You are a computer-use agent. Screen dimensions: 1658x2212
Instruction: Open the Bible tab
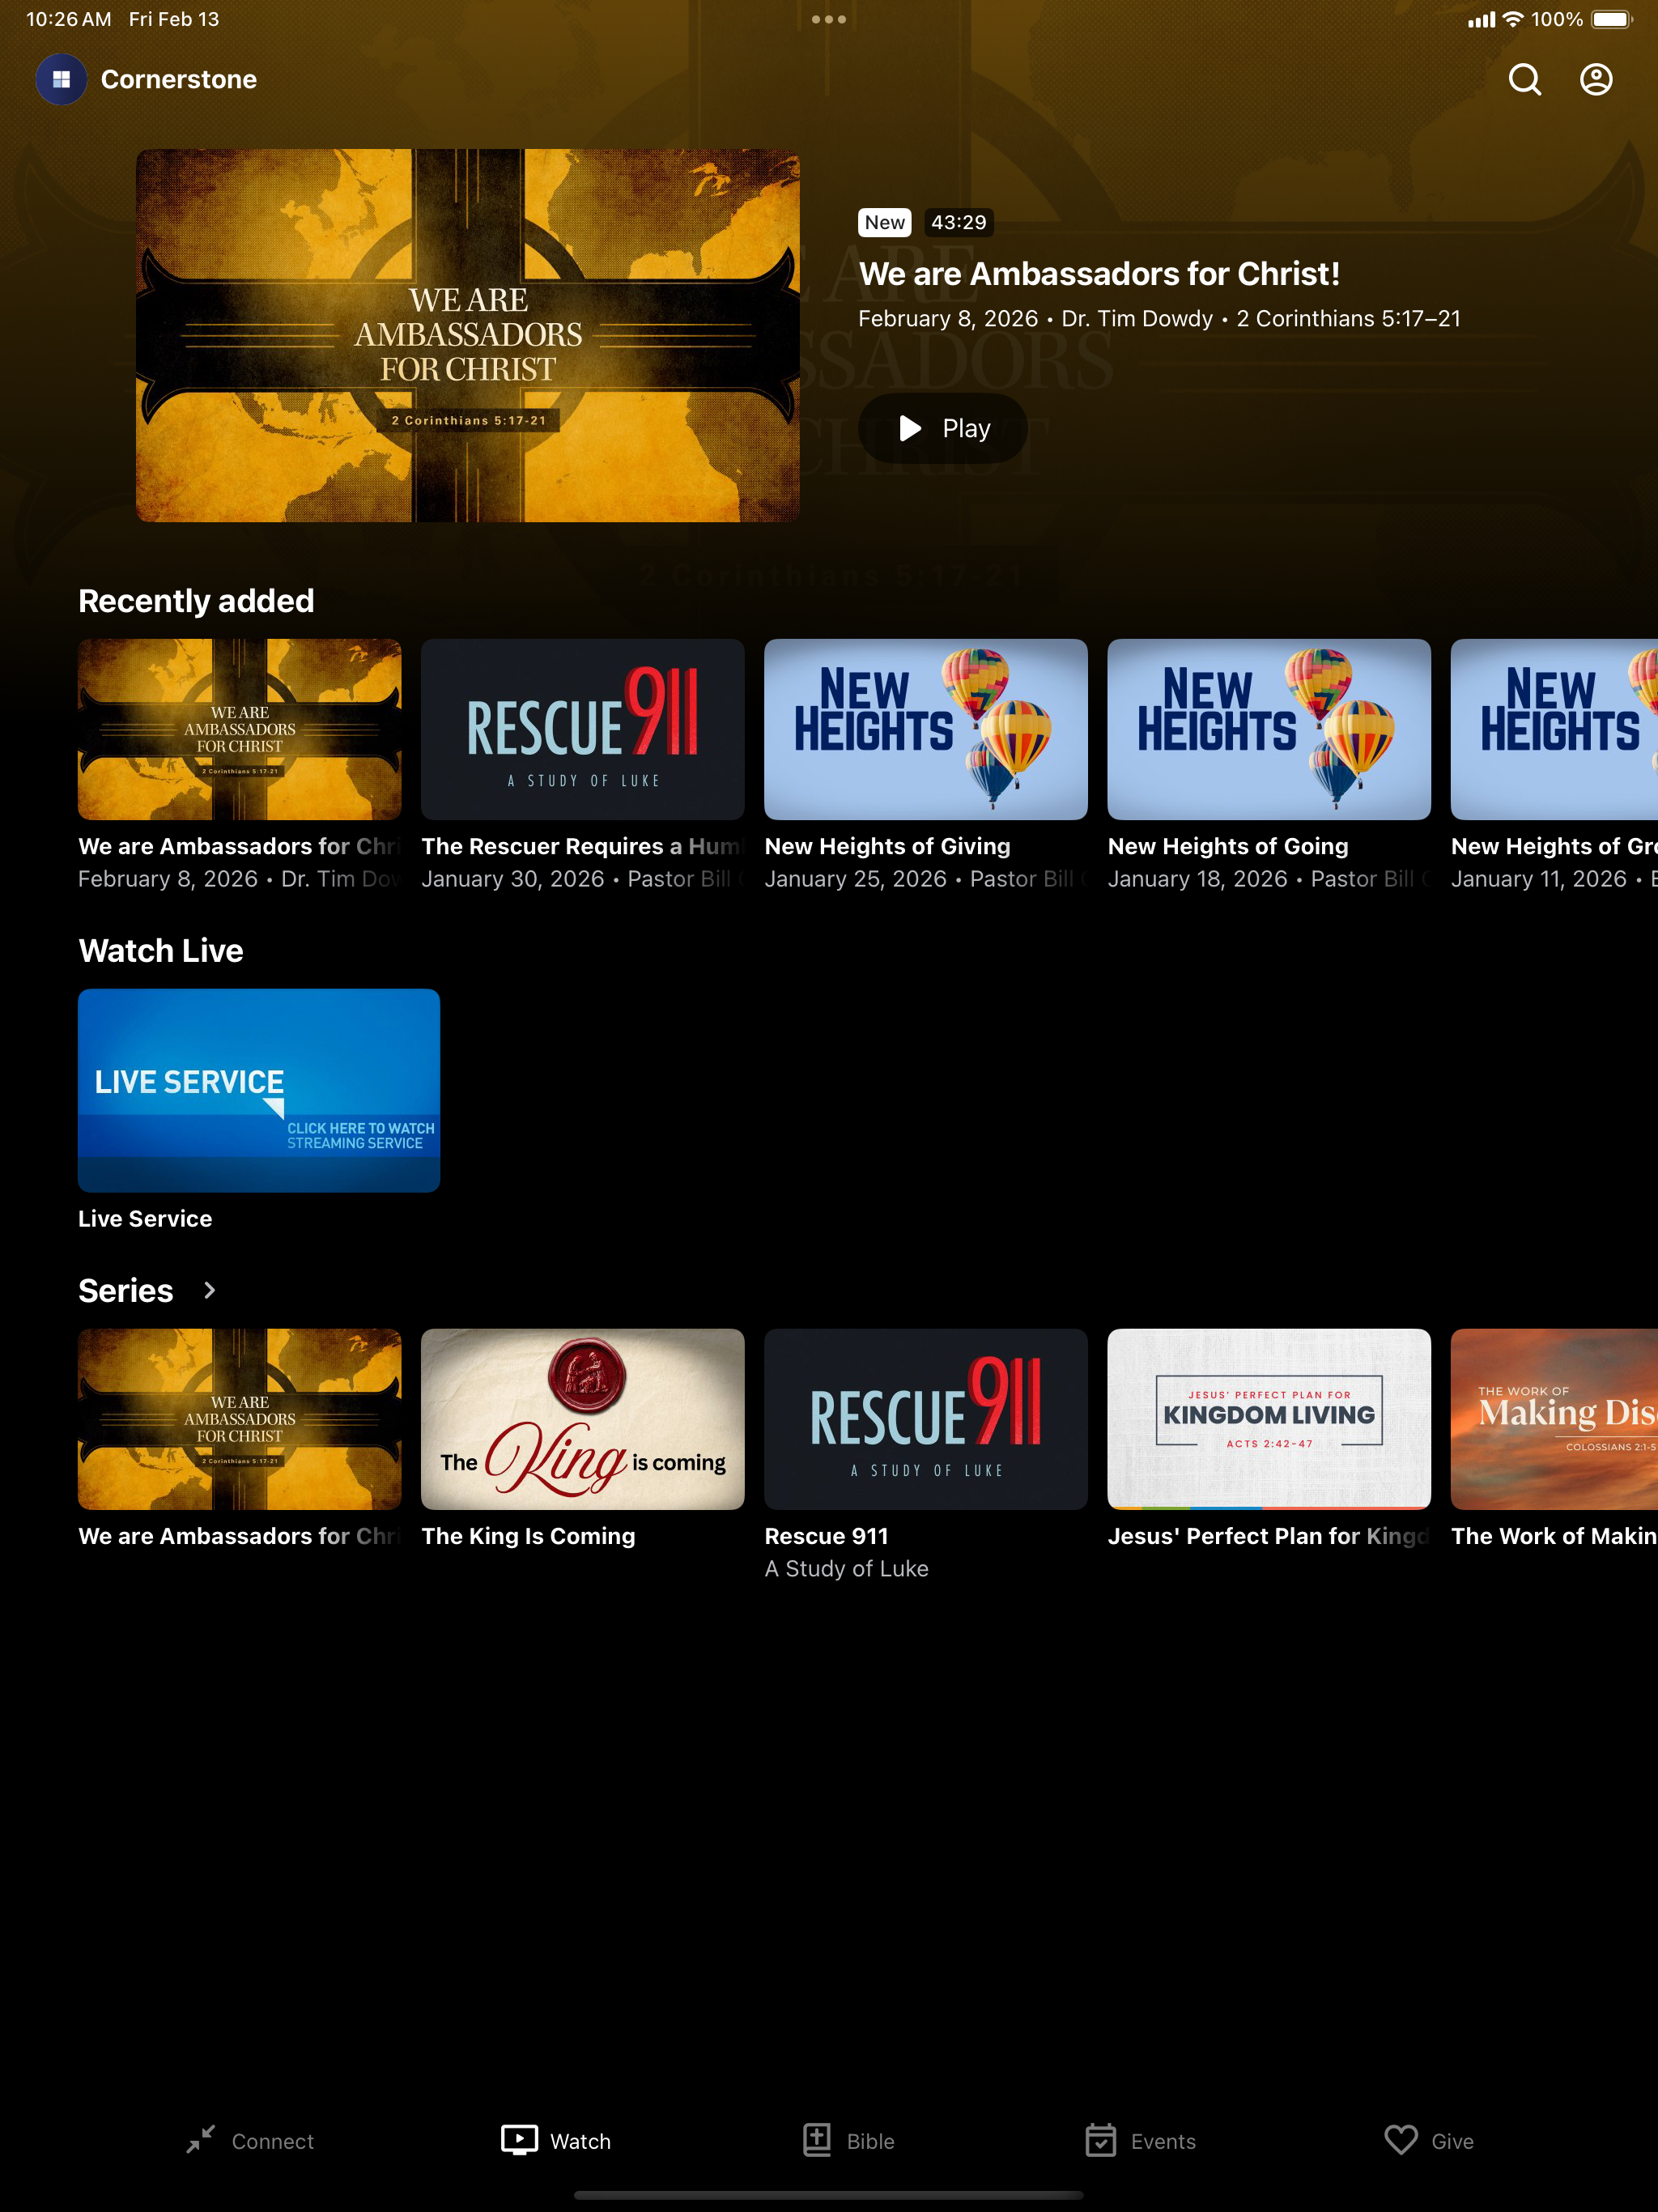tap(848, 2141)
